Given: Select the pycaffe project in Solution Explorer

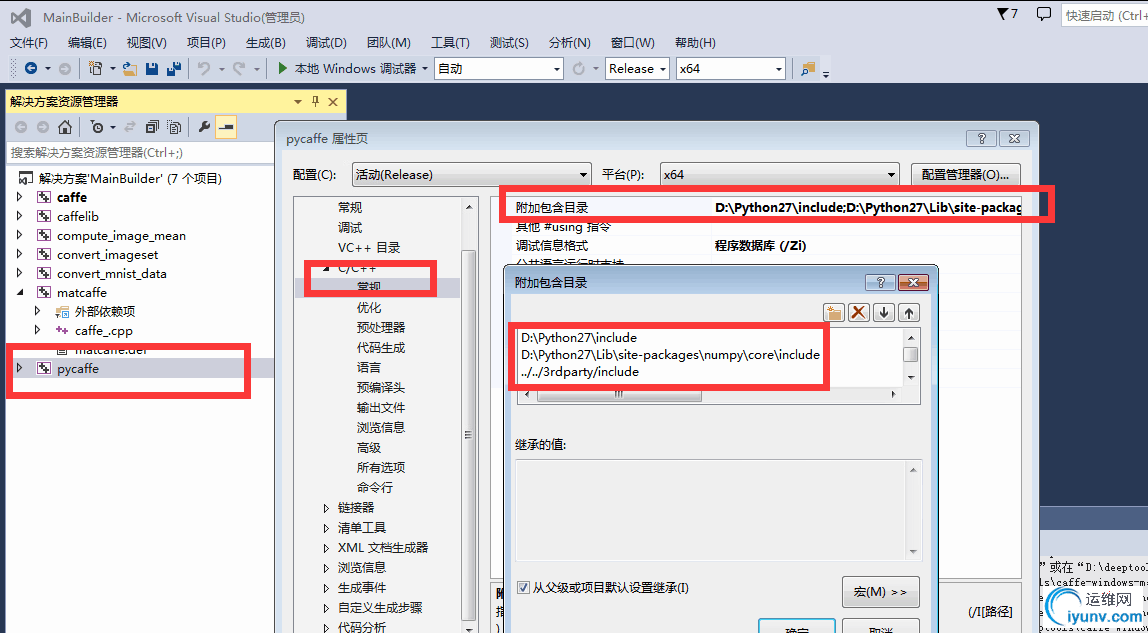Looking at the screenshot, I should pyautogui.click(x=78, y=368).
